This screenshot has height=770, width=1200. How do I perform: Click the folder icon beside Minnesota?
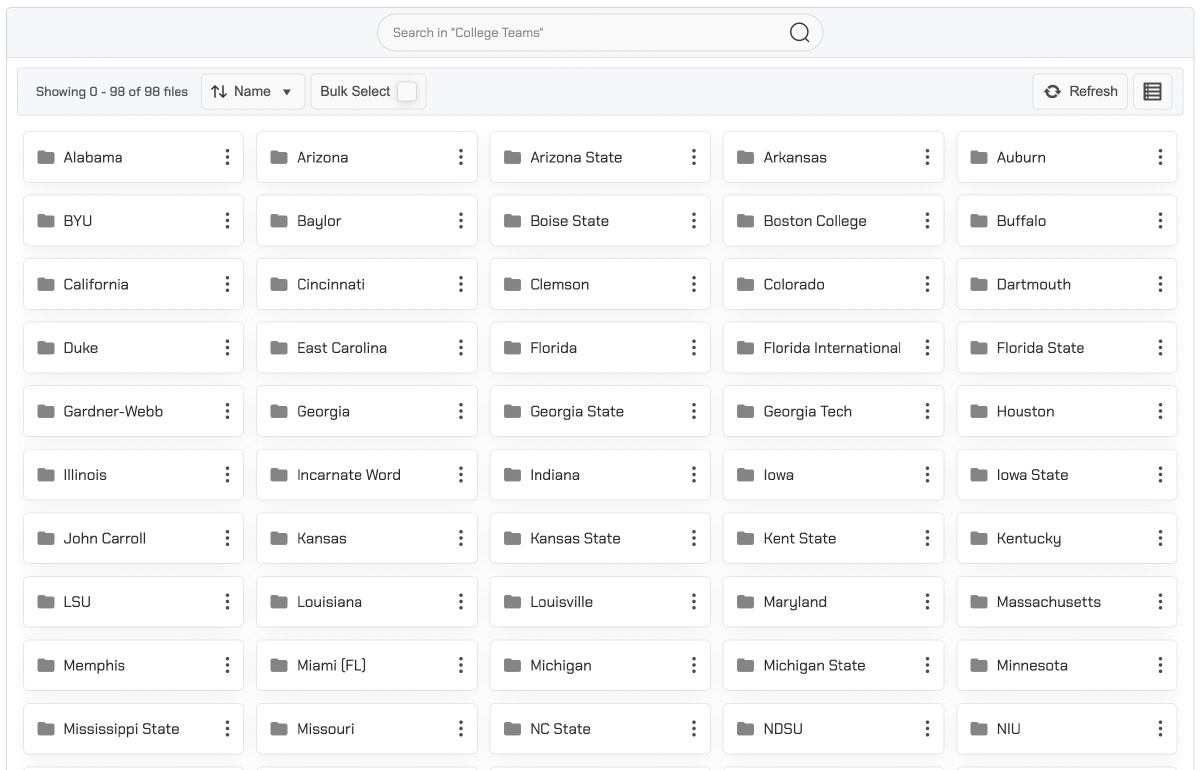tap(979, 665)
